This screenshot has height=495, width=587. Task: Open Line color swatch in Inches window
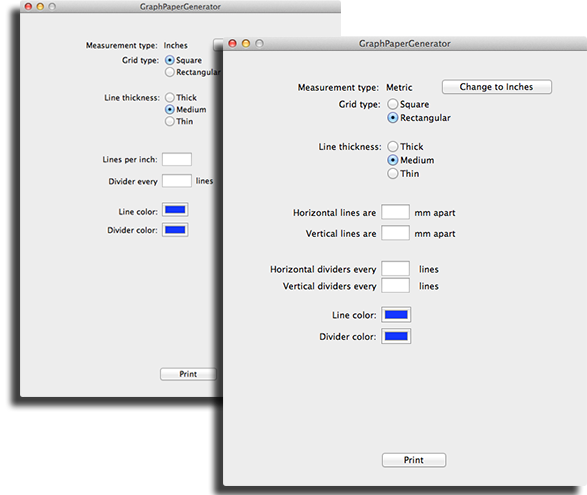click(x=175, y=210)
